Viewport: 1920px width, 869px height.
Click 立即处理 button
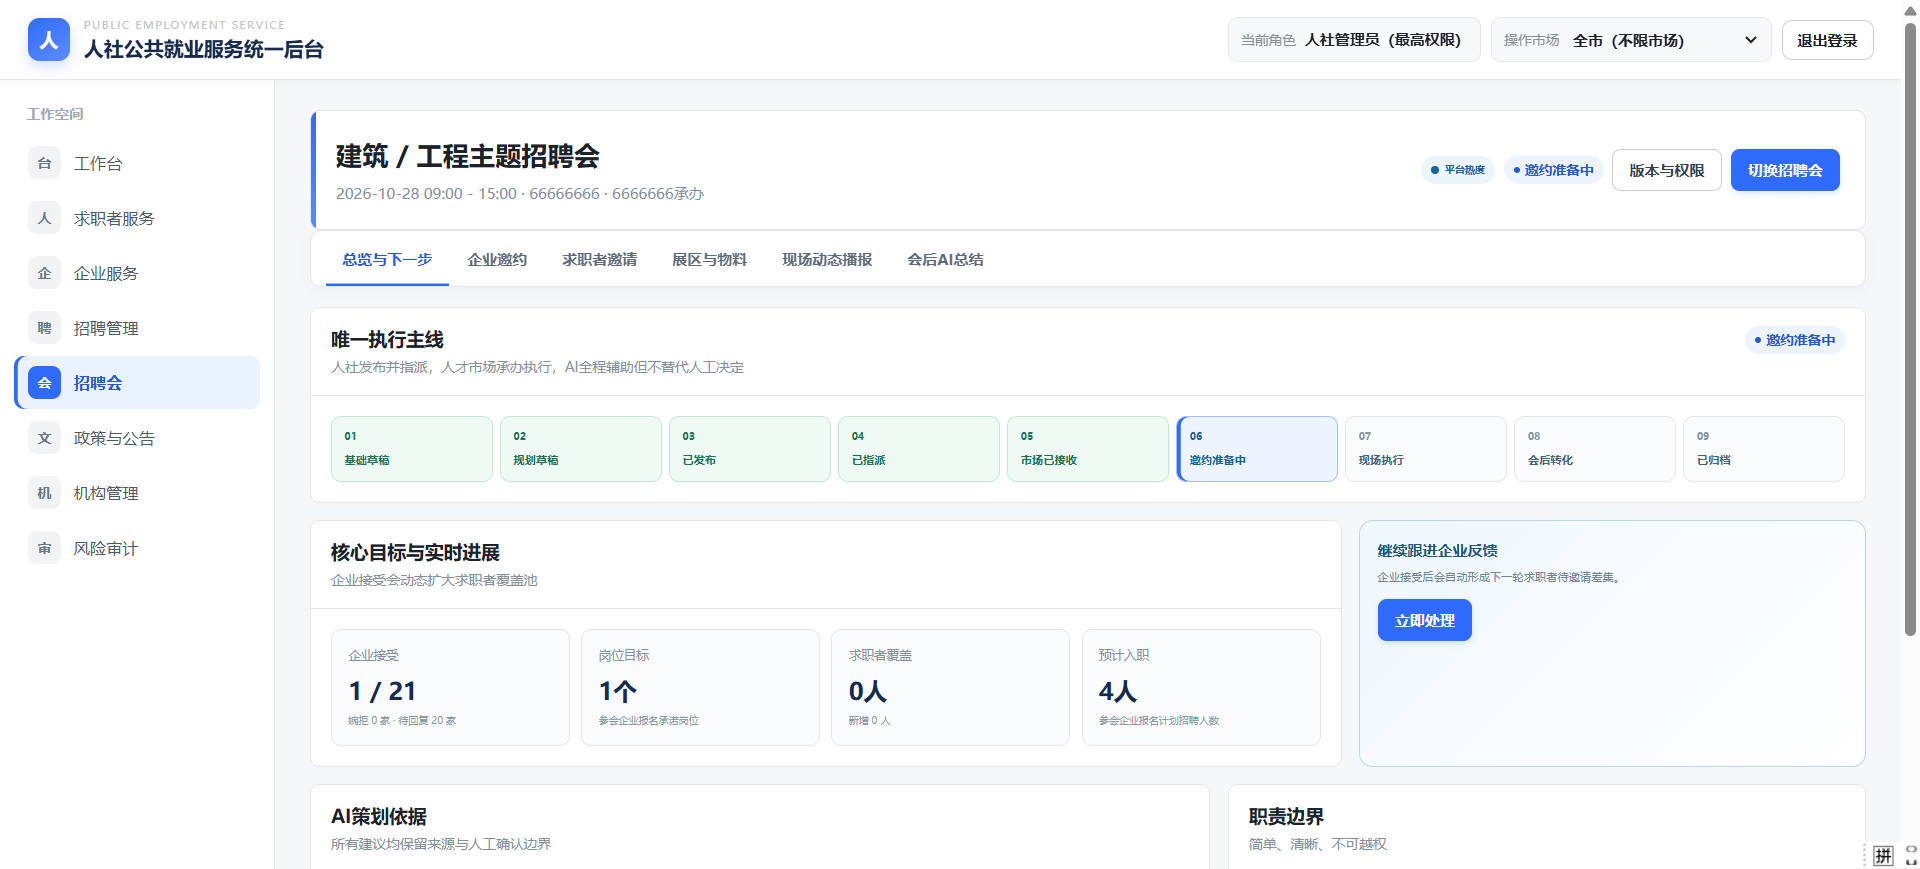coord(1425,620)
